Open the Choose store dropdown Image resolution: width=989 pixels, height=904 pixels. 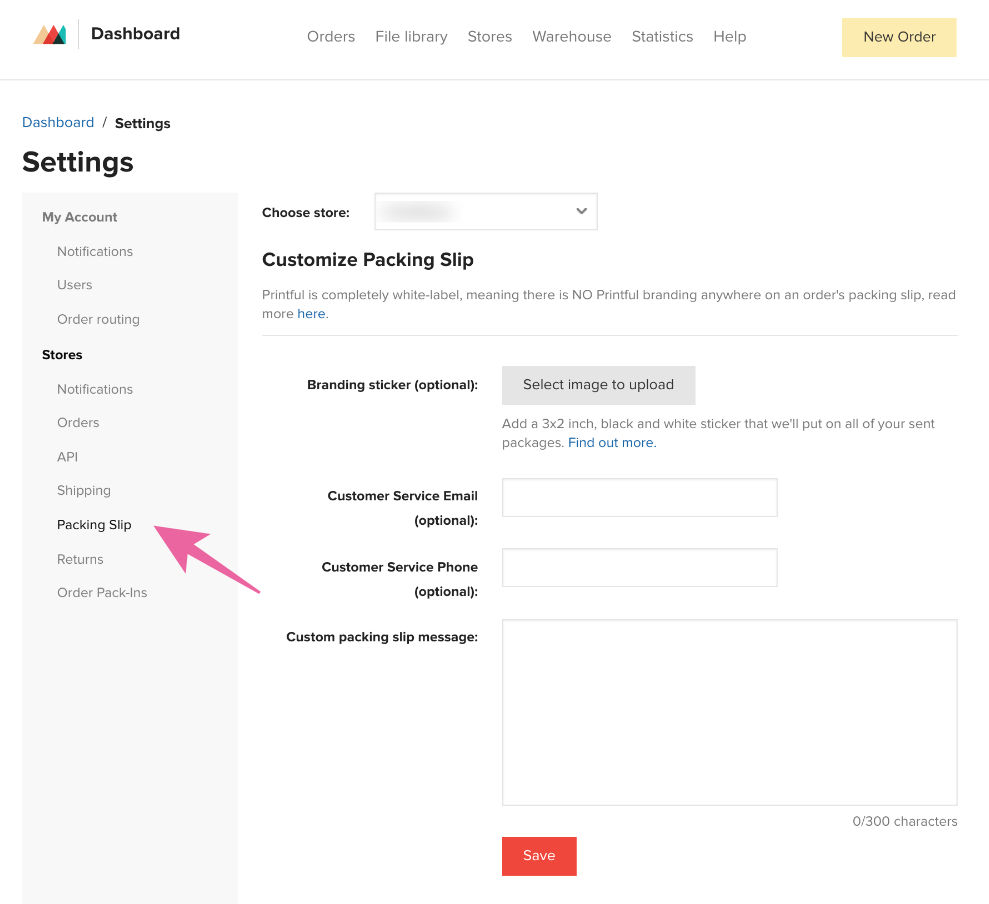point(486,212)
